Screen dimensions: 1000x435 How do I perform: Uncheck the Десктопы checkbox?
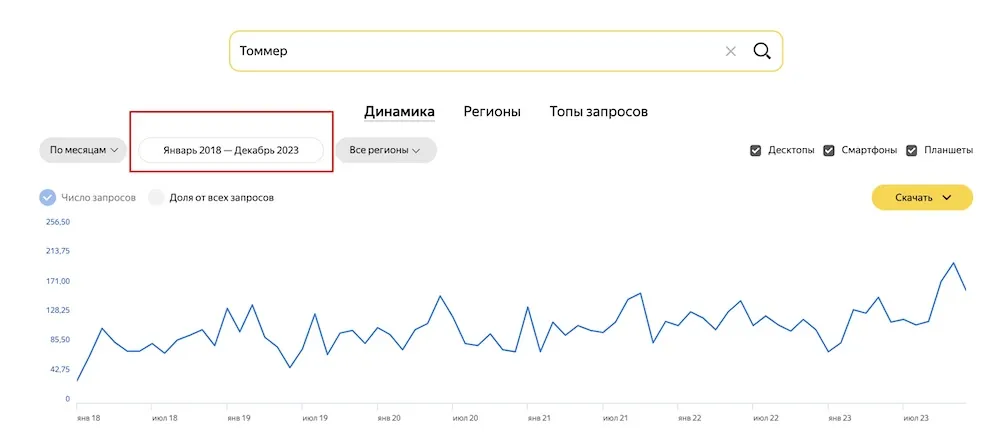tap(756, 151)
